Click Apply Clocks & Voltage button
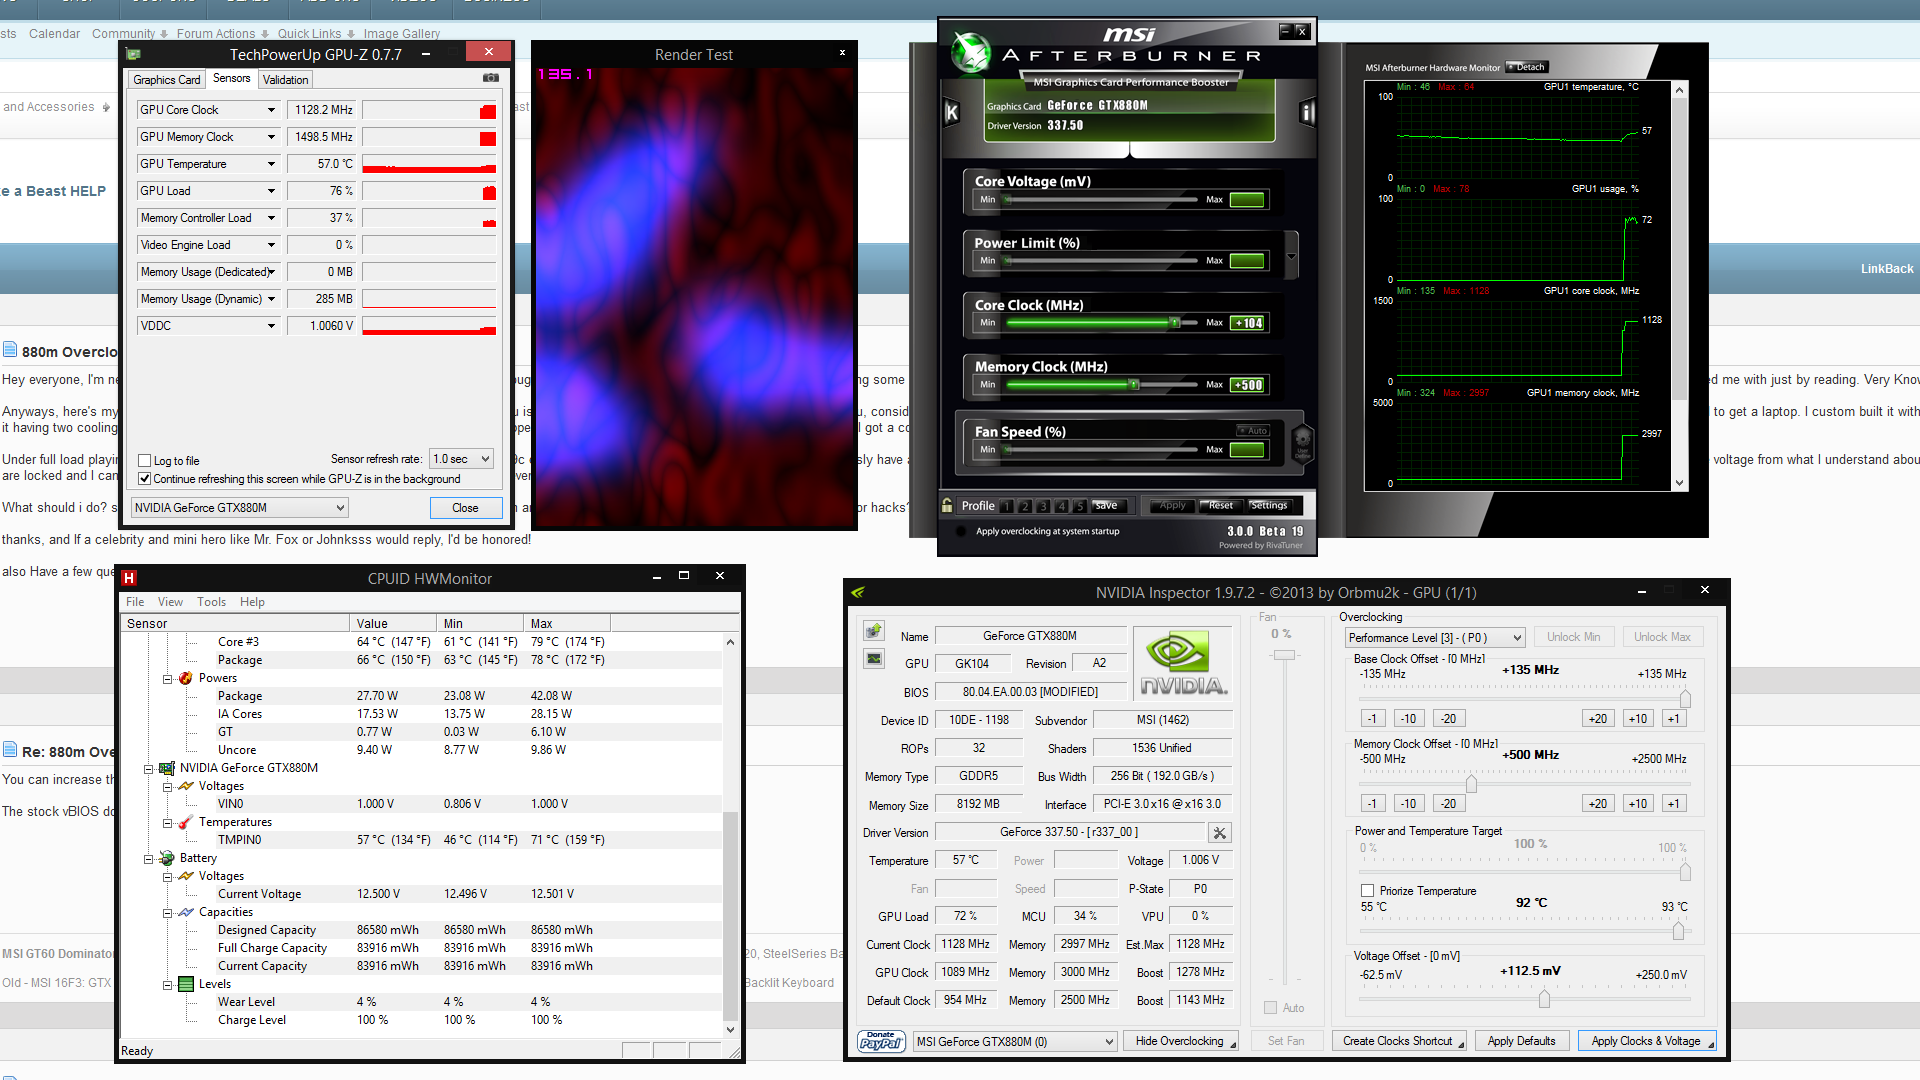 pos(1646,1041)
